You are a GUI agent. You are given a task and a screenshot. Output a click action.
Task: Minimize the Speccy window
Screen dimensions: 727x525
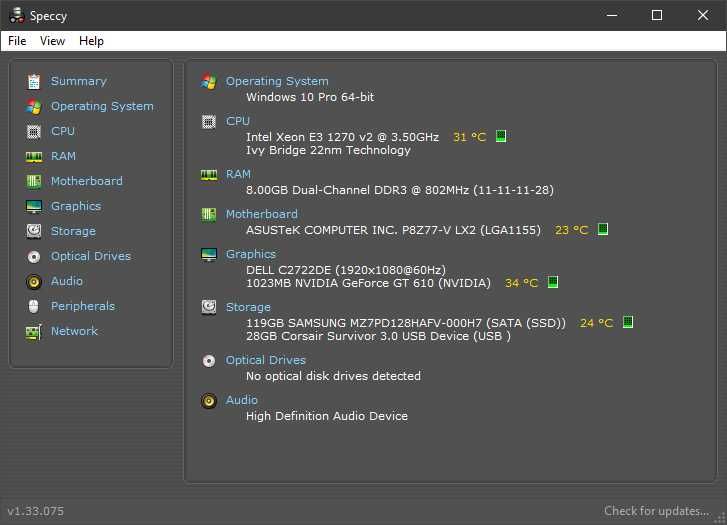click(612, 15)
